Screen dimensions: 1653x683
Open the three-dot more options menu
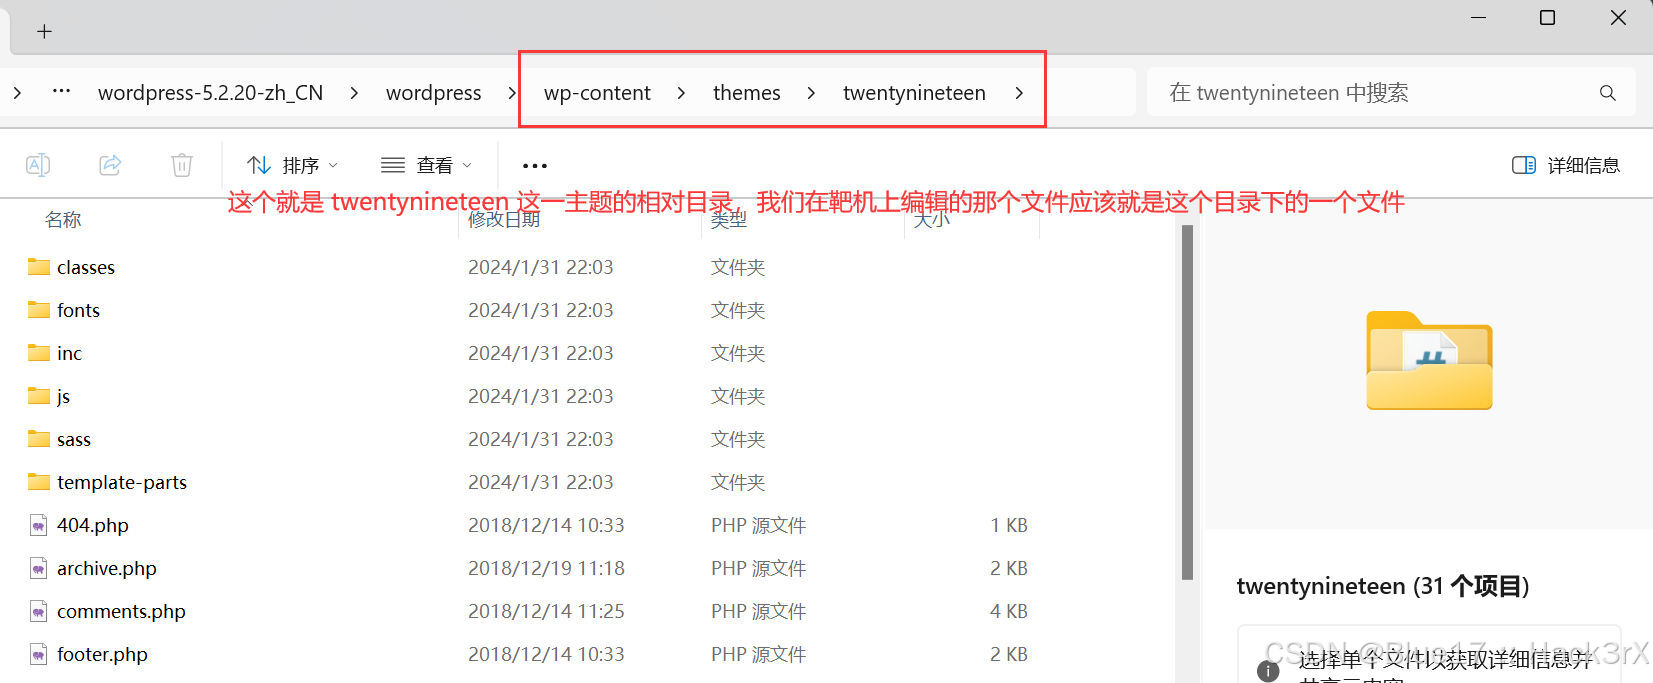pyautogui.click(x=535, y=166)
